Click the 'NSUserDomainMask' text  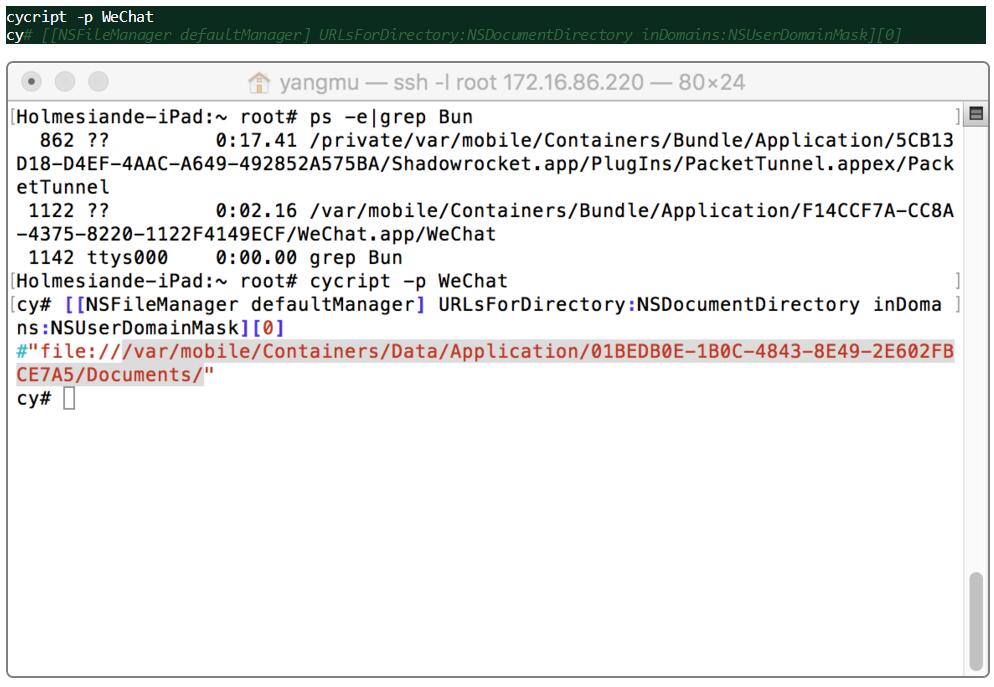(145, 328)
